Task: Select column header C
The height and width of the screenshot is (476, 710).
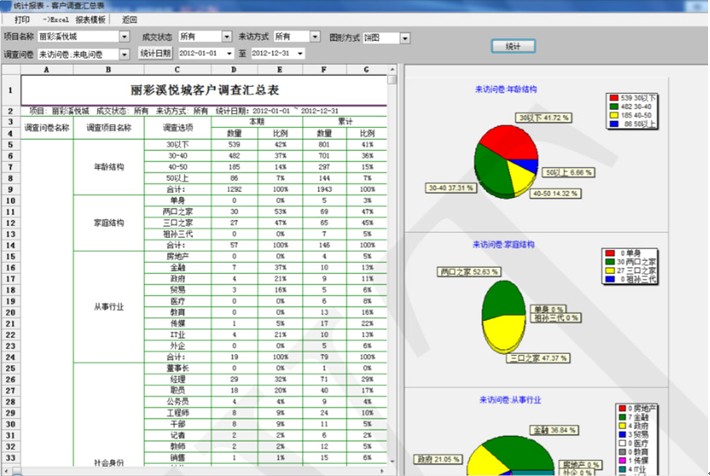Action: click(177, 70)
